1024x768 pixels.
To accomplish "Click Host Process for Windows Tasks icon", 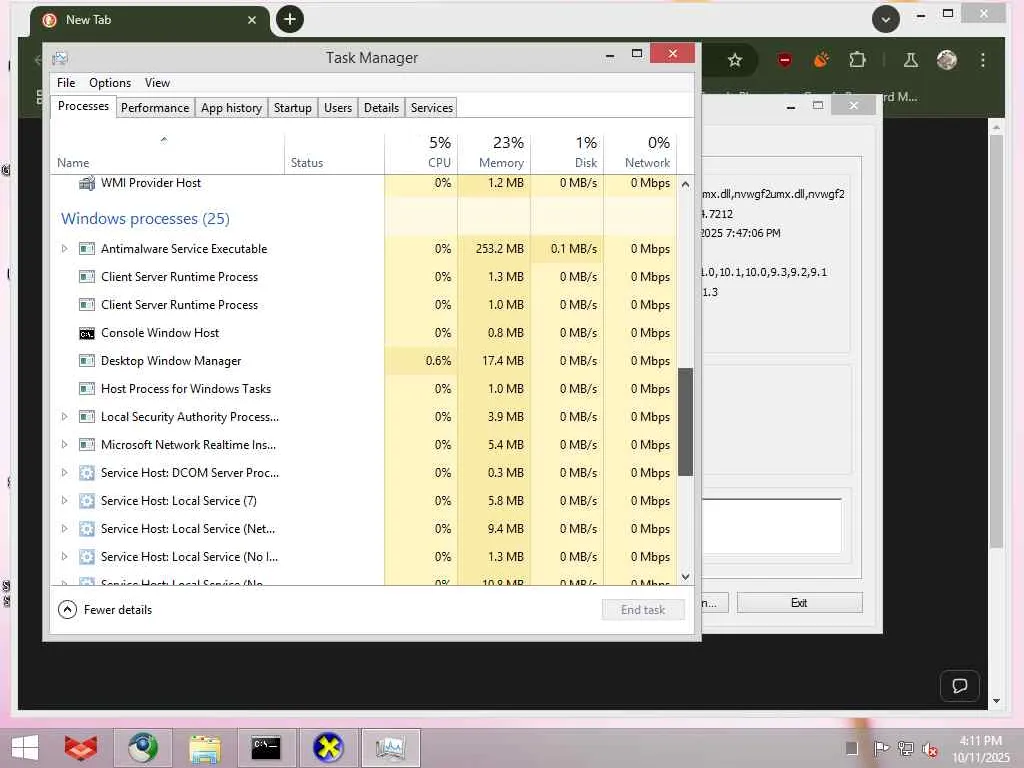I will click(87, 389).
